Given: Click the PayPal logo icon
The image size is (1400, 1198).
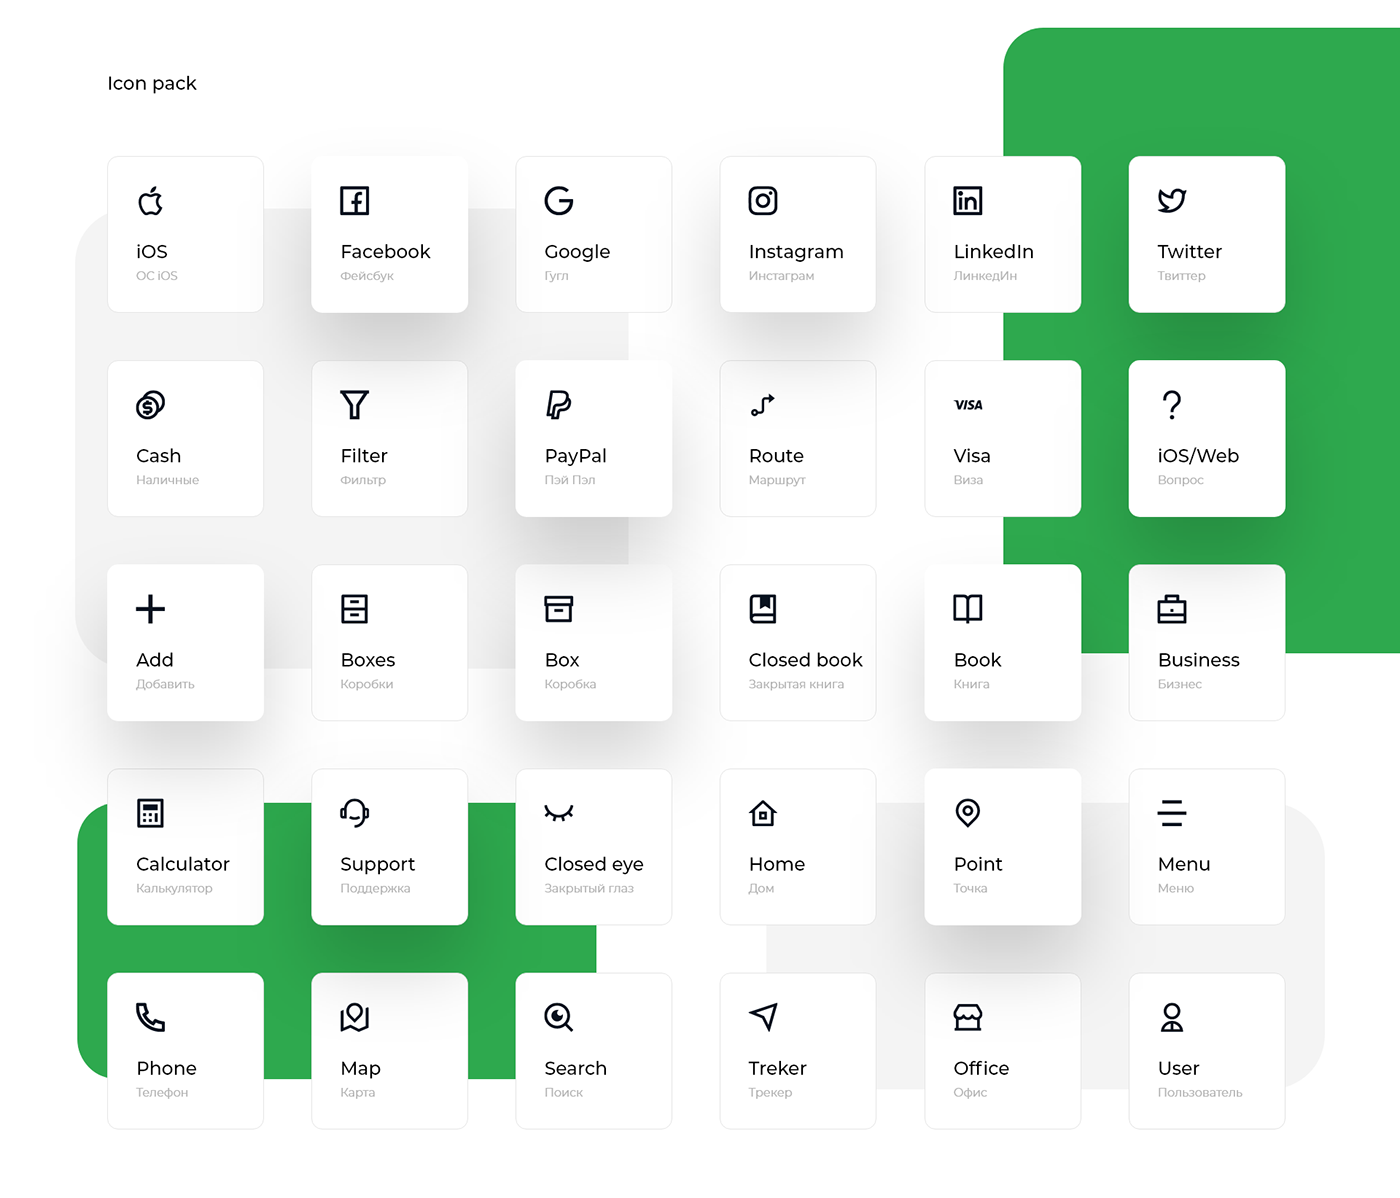Looking at the screenshot, I should (x=558, y=405).
